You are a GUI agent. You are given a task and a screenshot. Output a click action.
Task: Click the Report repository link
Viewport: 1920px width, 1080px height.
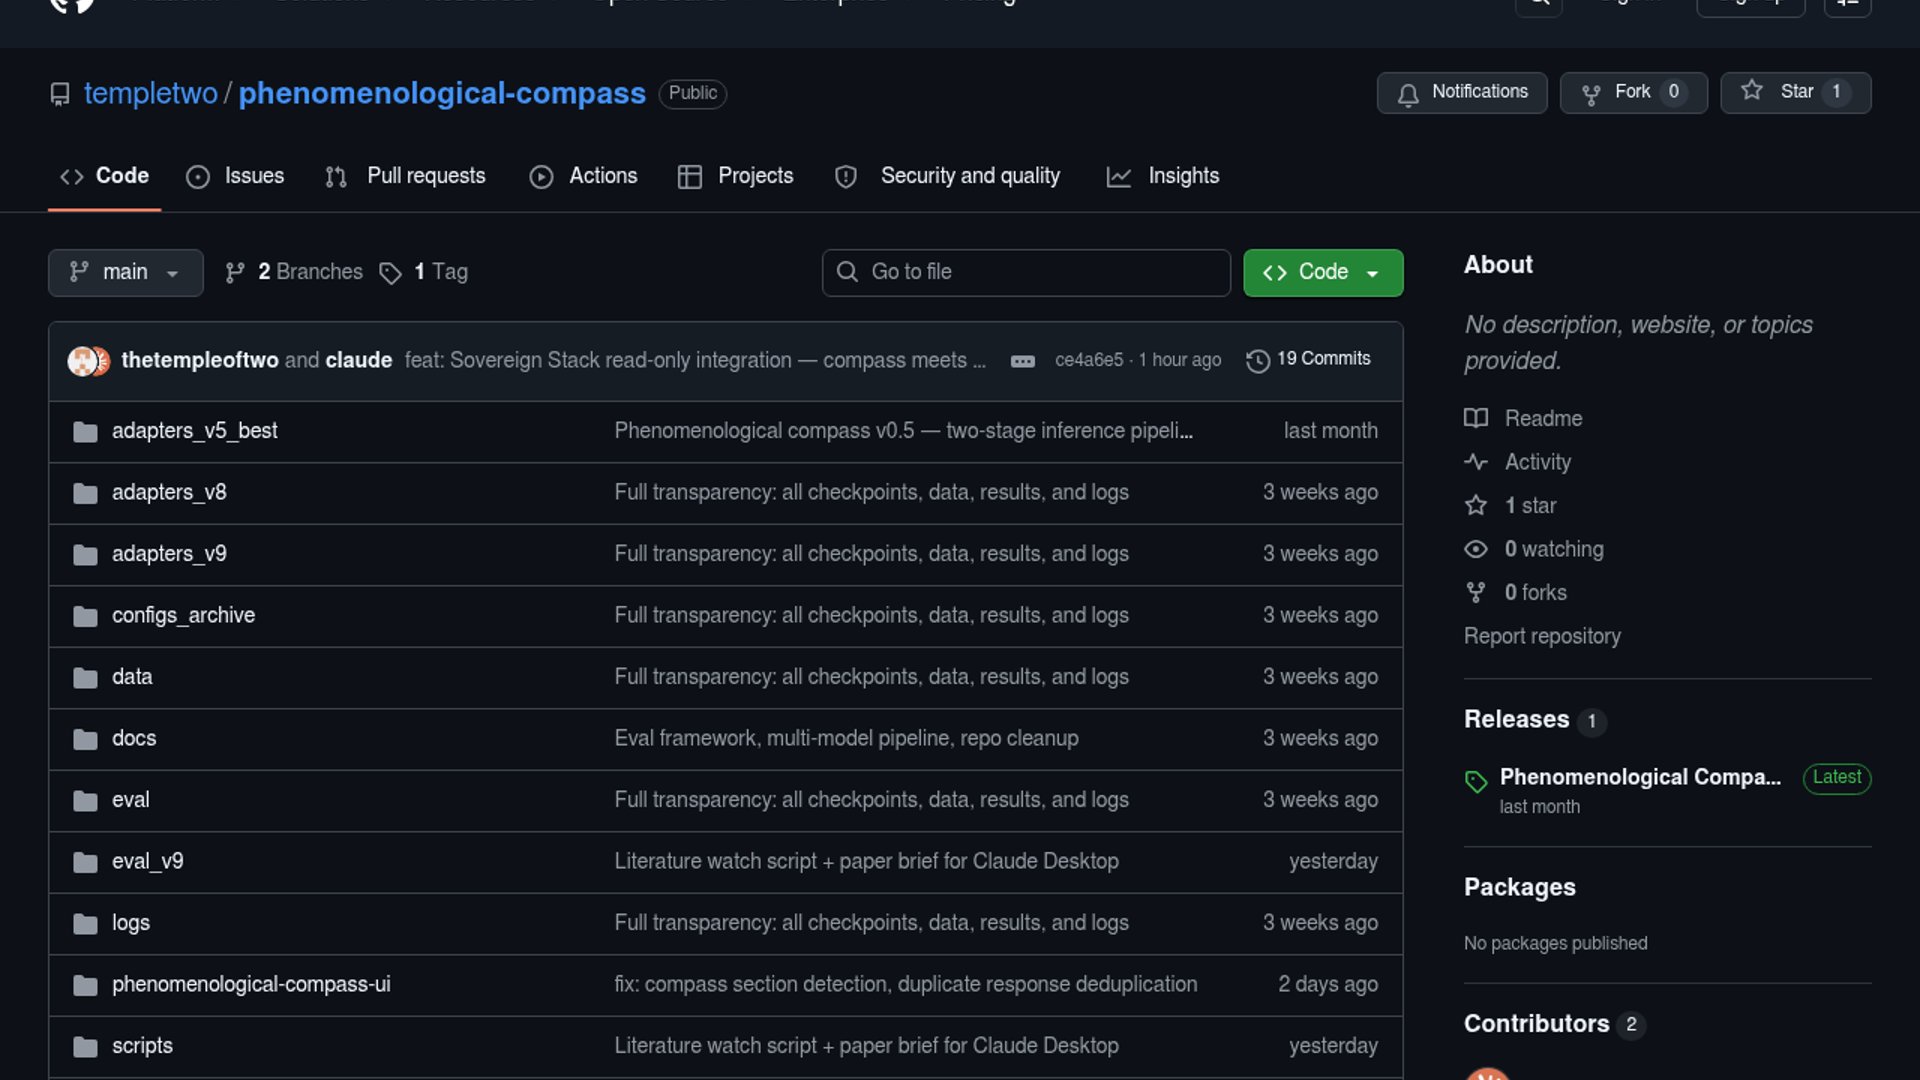pyautogui.click(x=1541, y=636)
